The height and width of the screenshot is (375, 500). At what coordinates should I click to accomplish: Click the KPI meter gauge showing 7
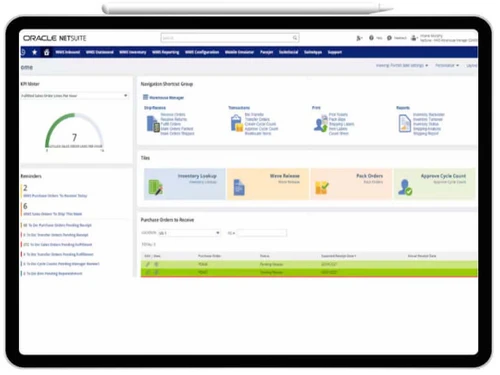[x=74, y=132]
